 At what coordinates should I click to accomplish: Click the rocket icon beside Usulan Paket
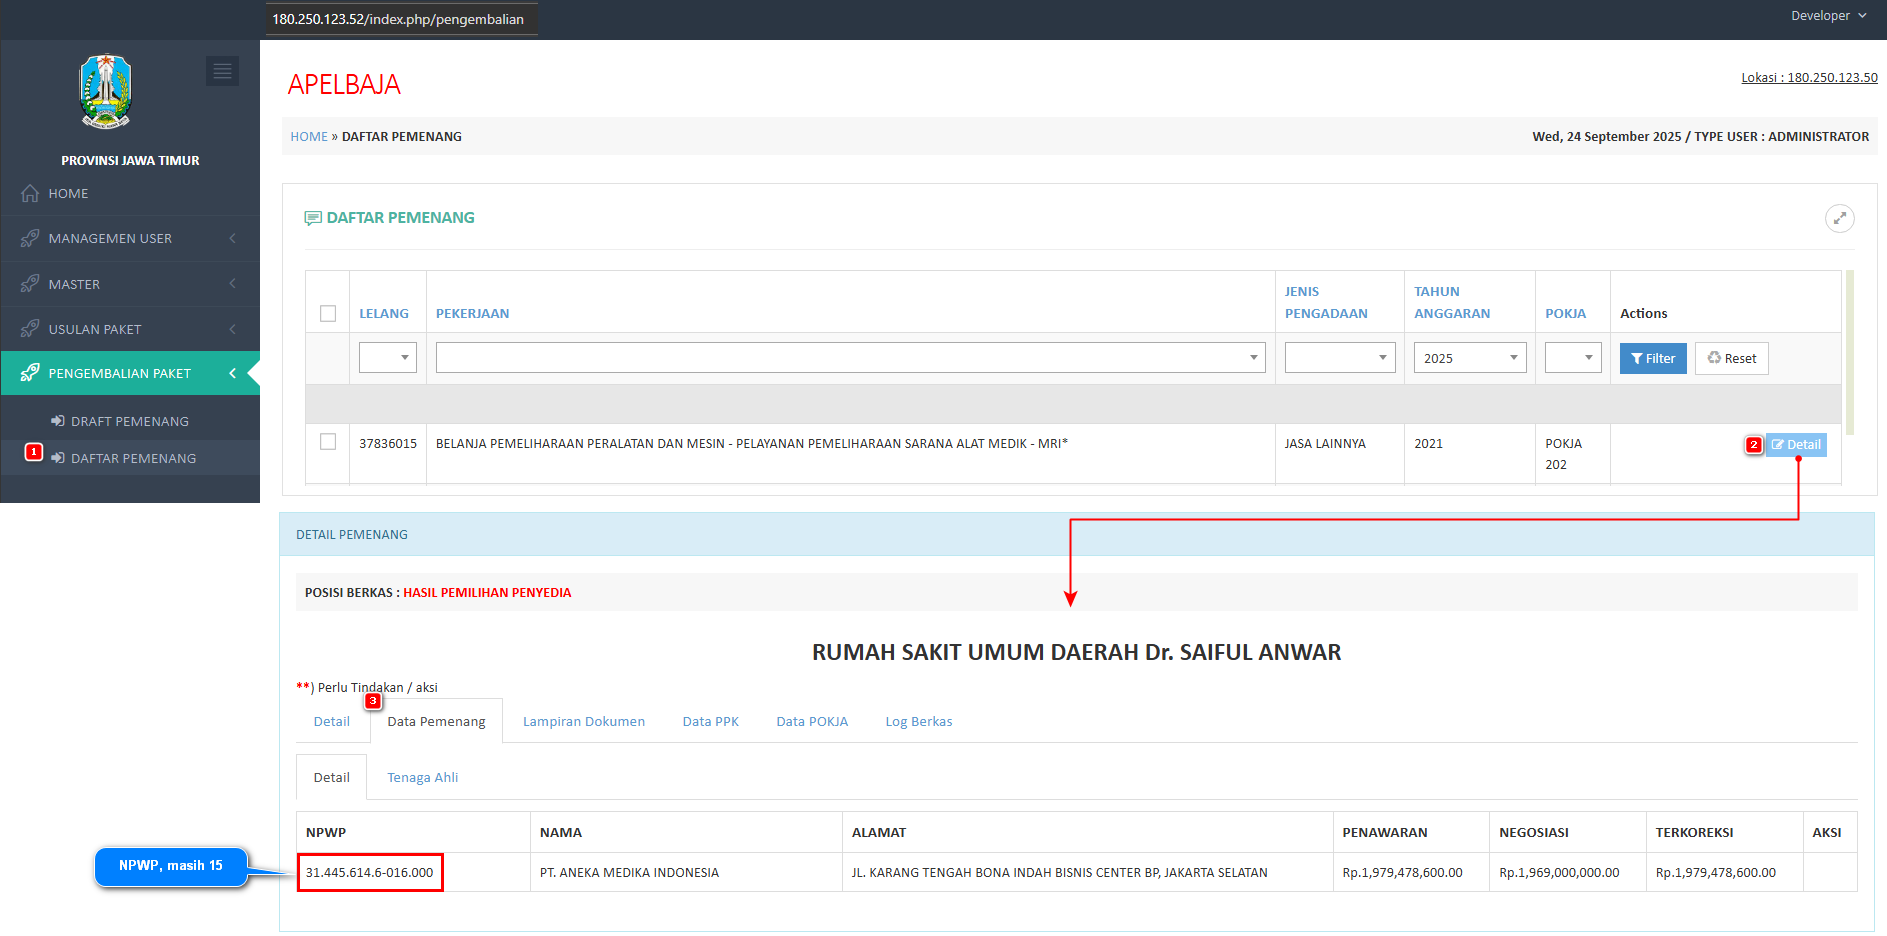[30, 330]
